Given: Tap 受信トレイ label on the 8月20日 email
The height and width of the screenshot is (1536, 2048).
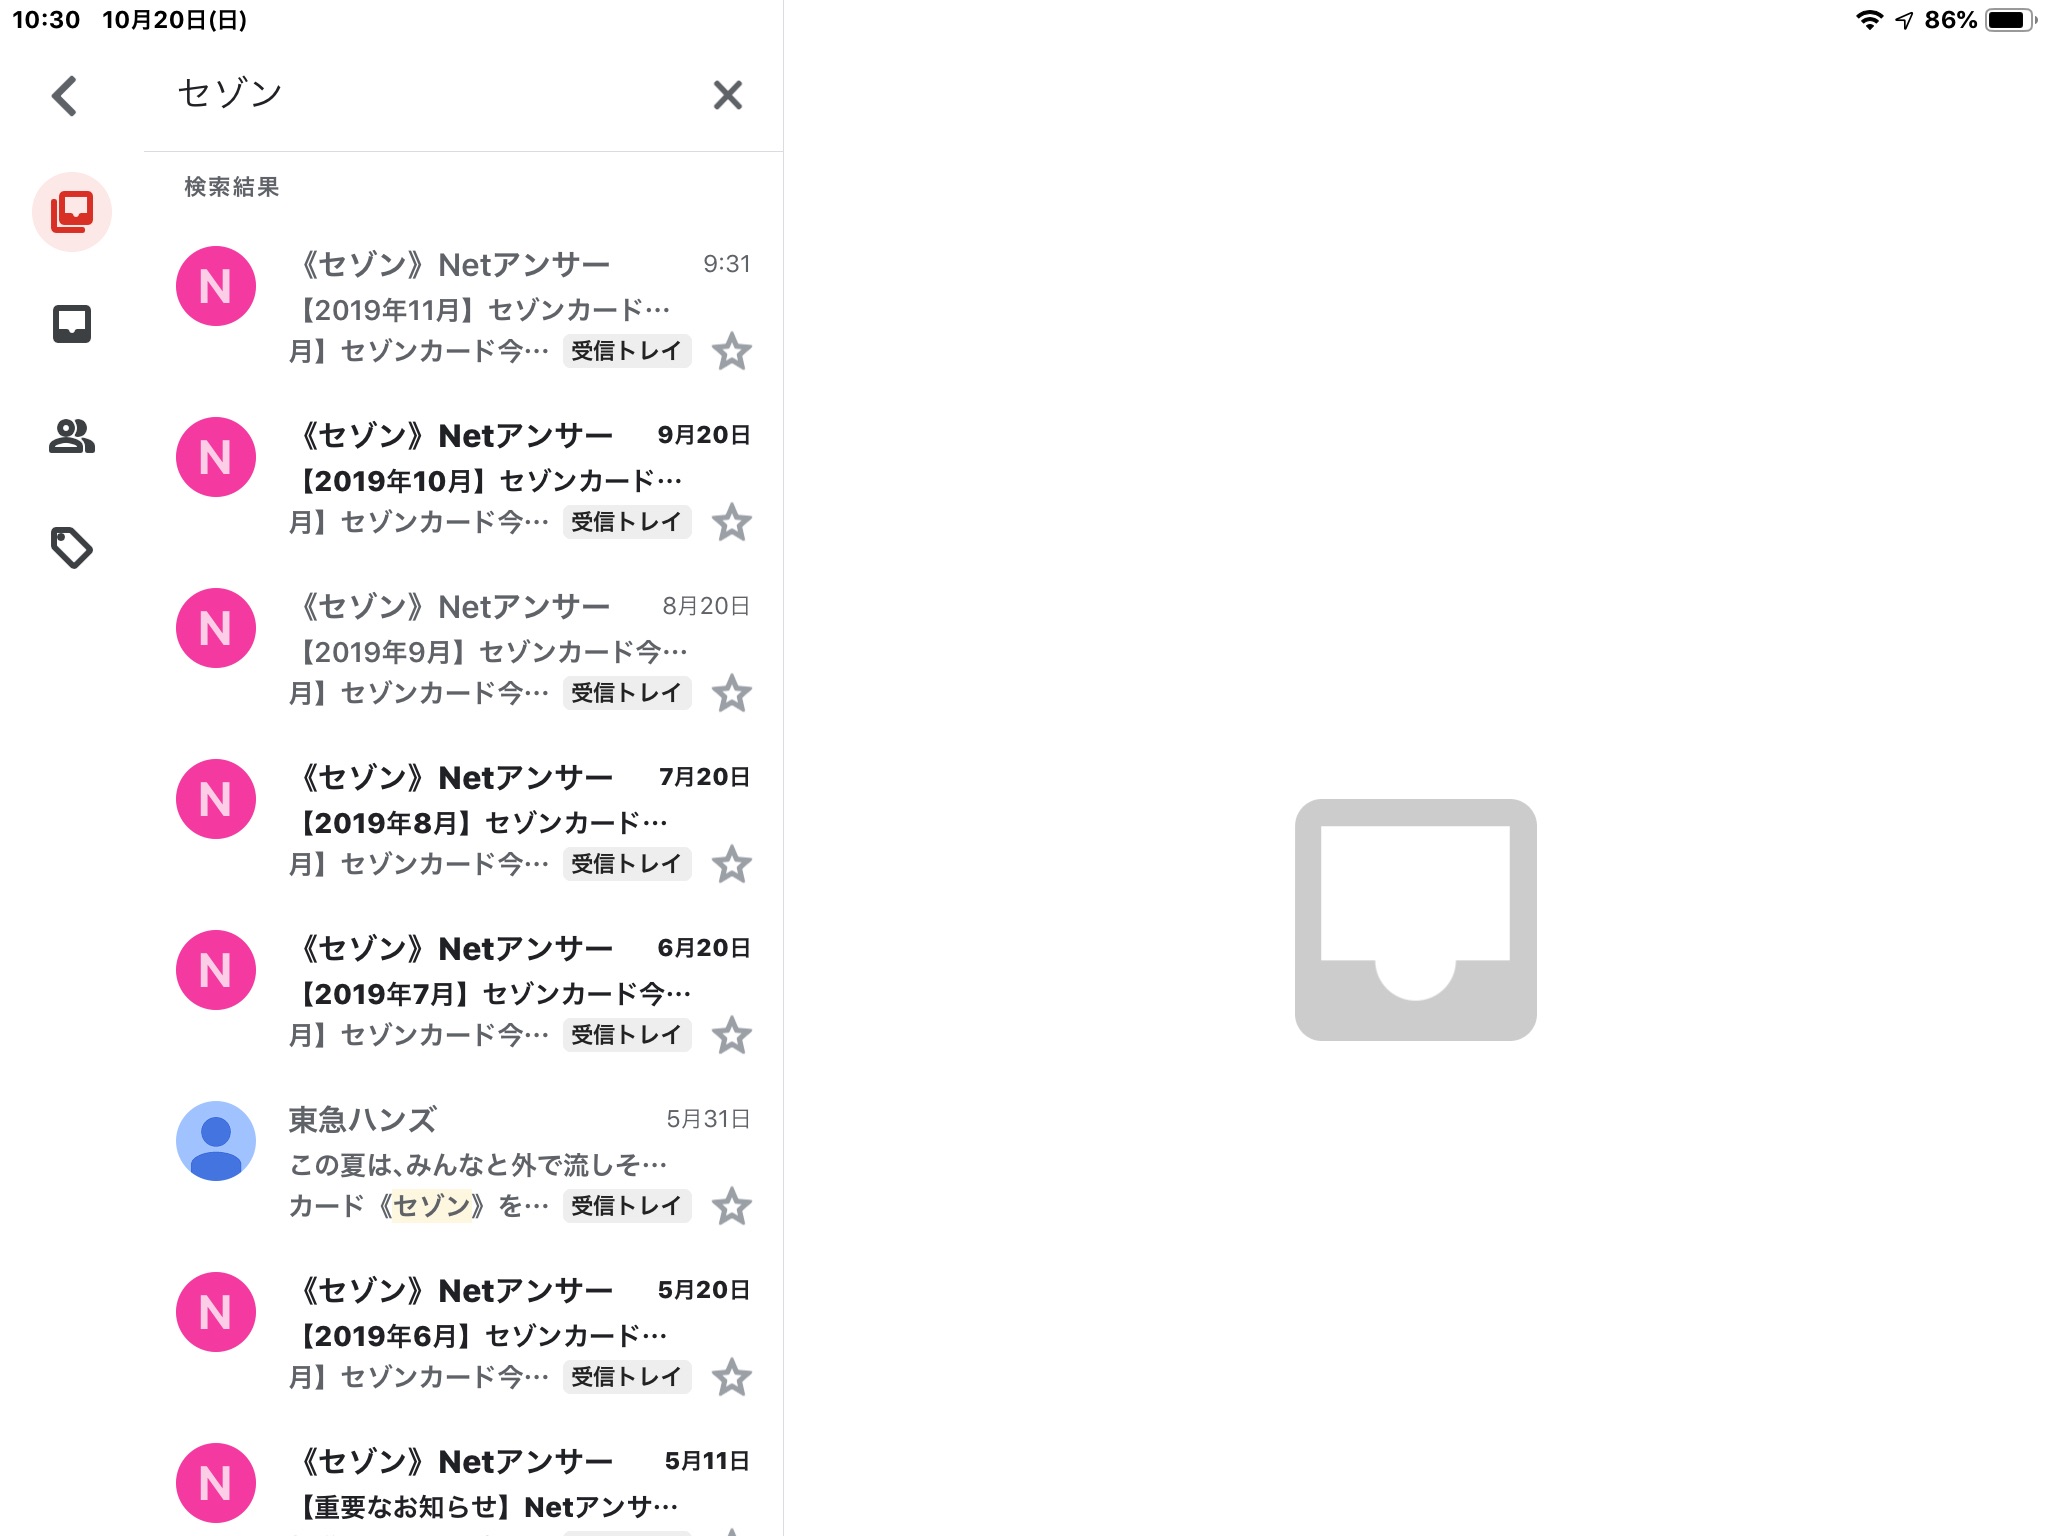Looking at the screenshot, I should click(x=627, y=693).
